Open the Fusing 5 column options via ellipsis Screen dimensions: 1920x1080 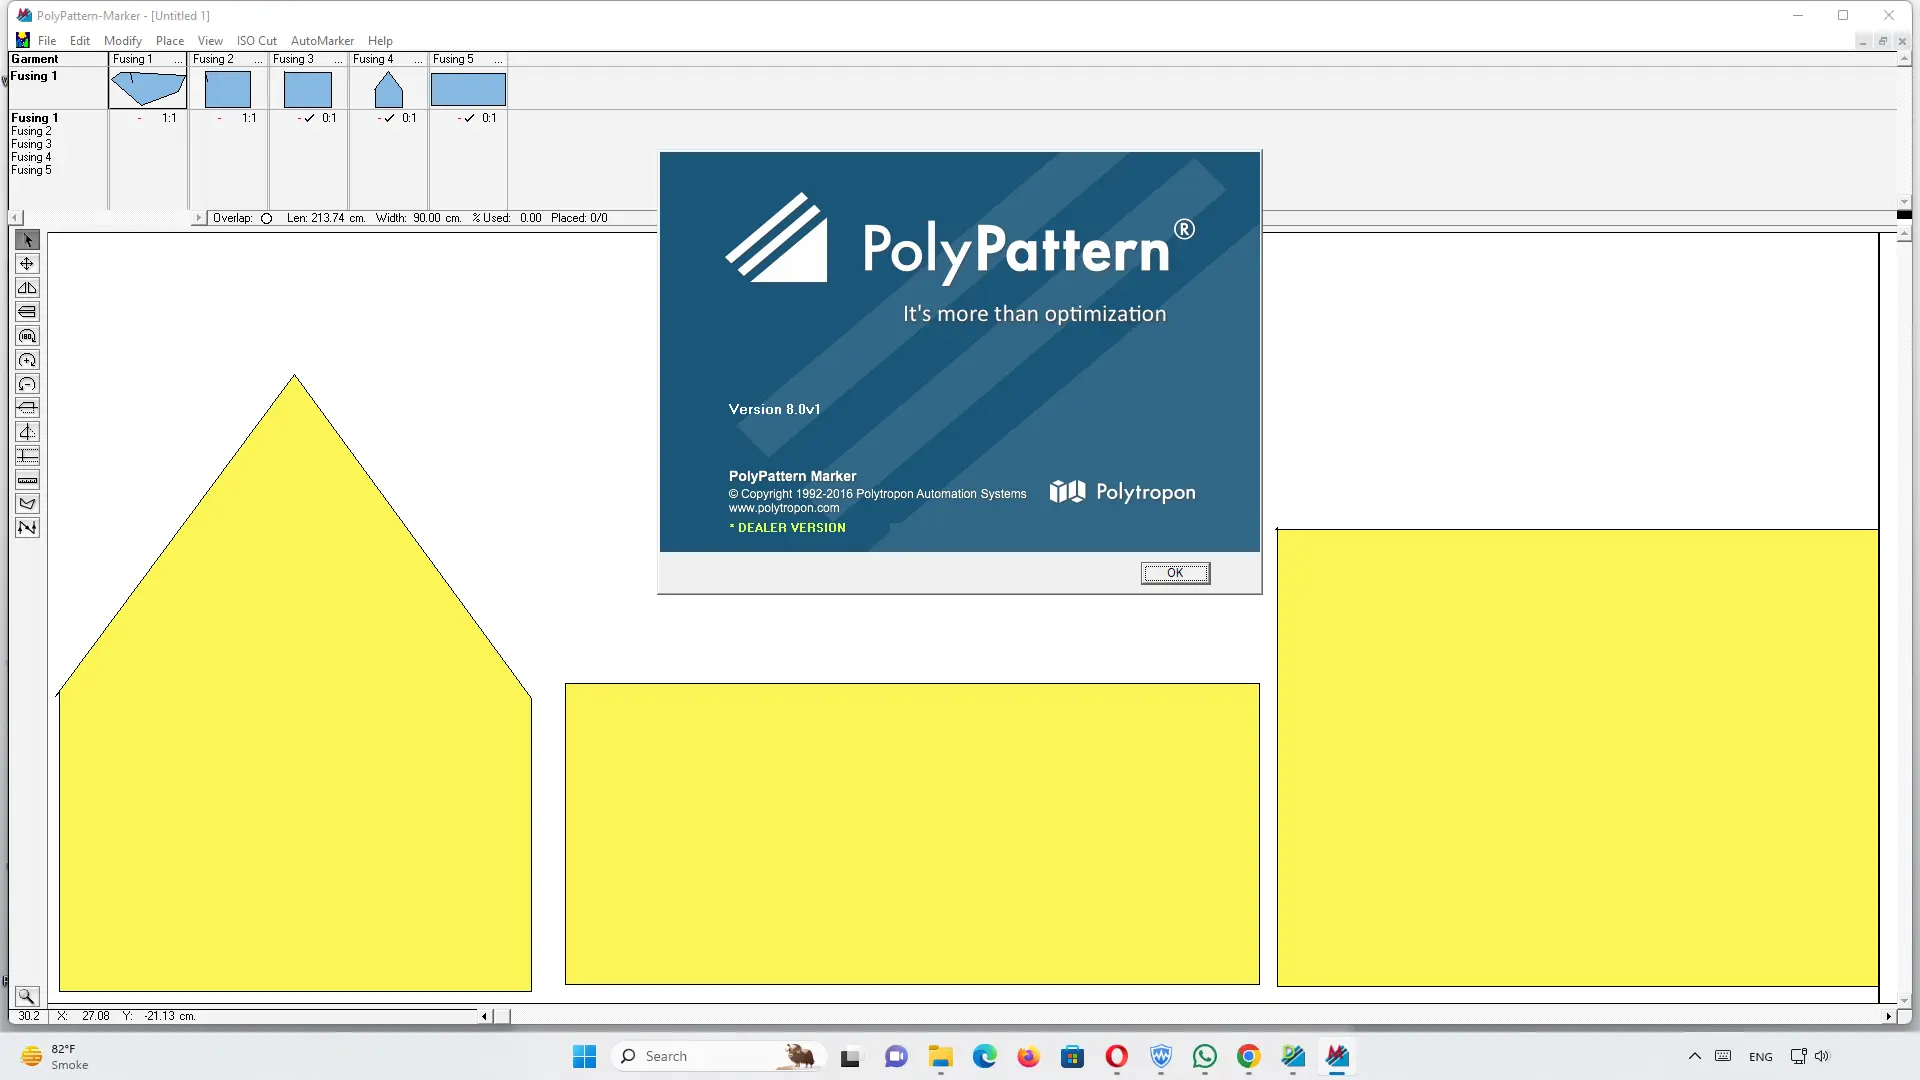click(497, 59)
